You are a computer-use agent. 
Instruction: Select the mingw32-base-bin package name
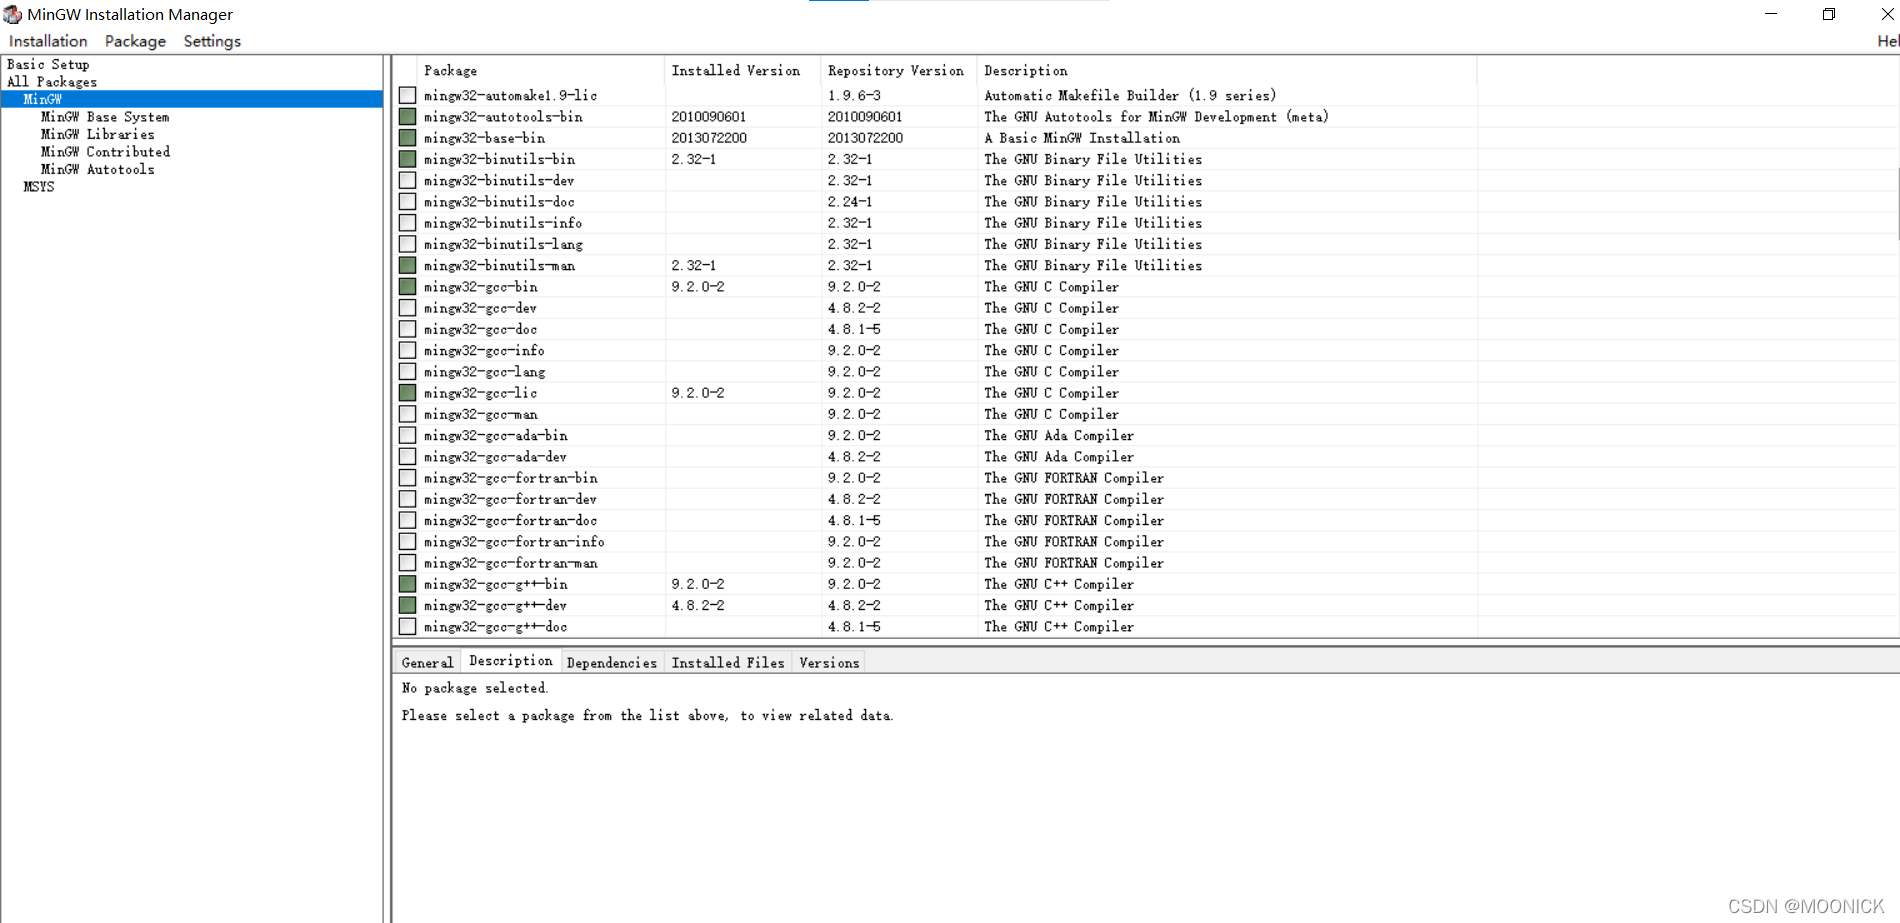point(484,138)
